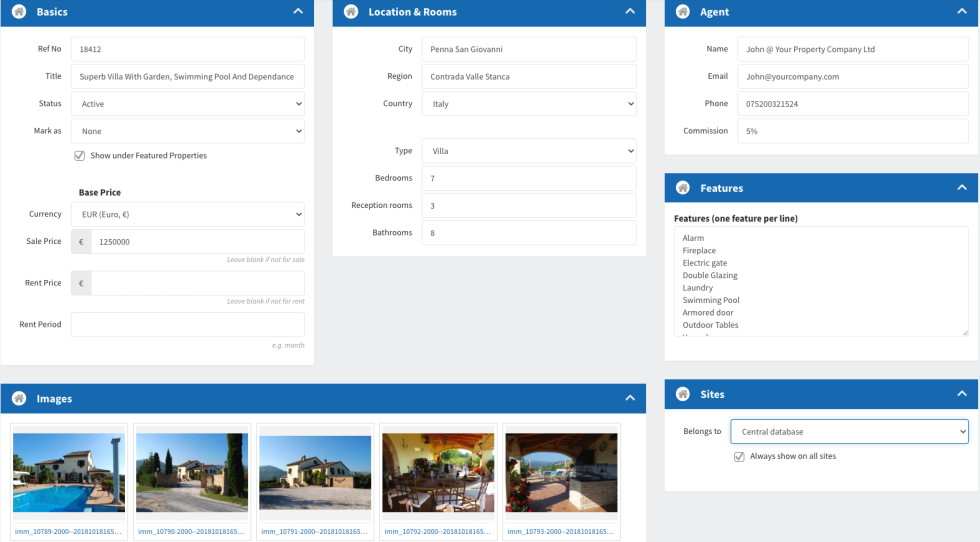Click the home icon in Location & Rooms header
Image resolution: width=980 pixels, height=542 pixels.
pyautogui.click(x=351, y=12)
